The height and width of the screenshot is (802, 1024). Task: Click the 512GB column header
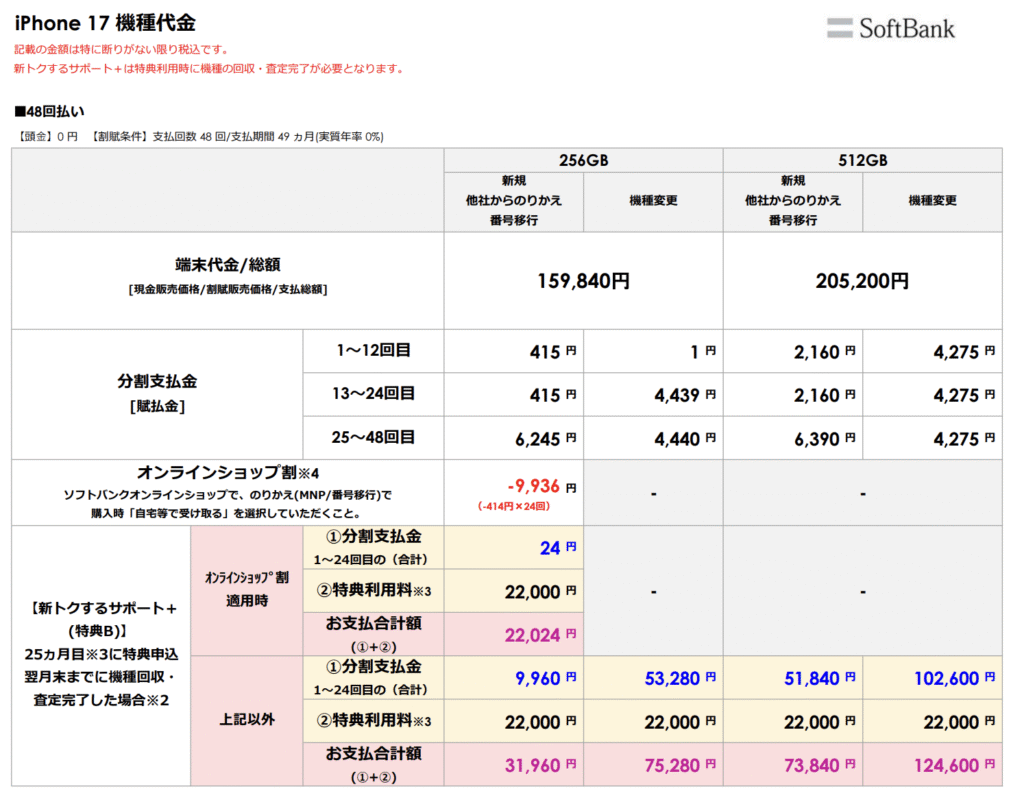862,160
